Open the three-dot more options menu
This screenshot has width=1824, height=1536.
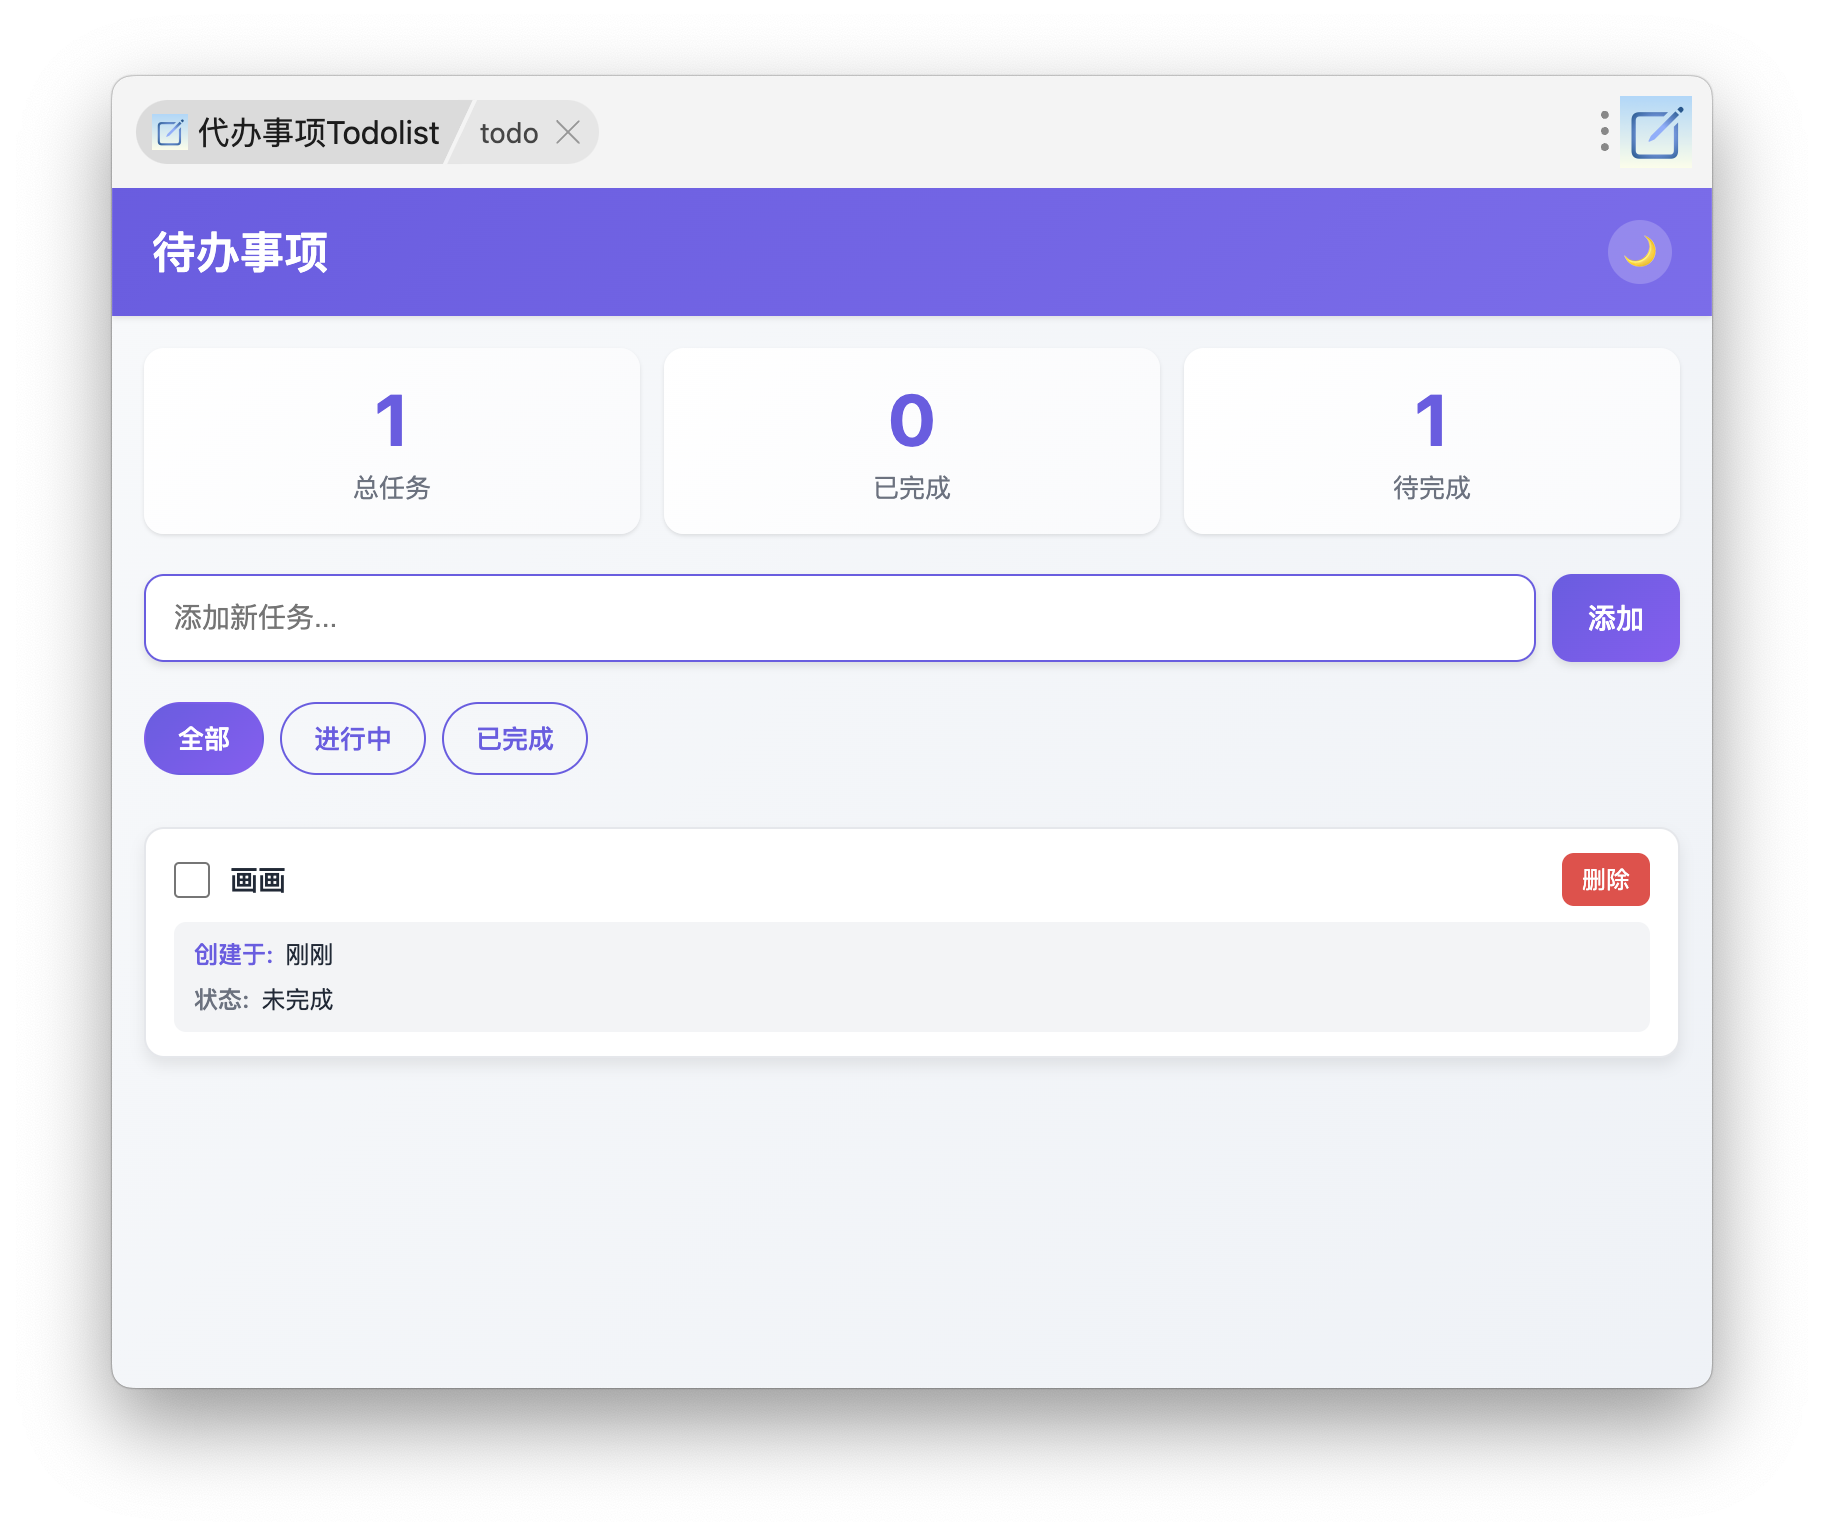coord(1604,131)
